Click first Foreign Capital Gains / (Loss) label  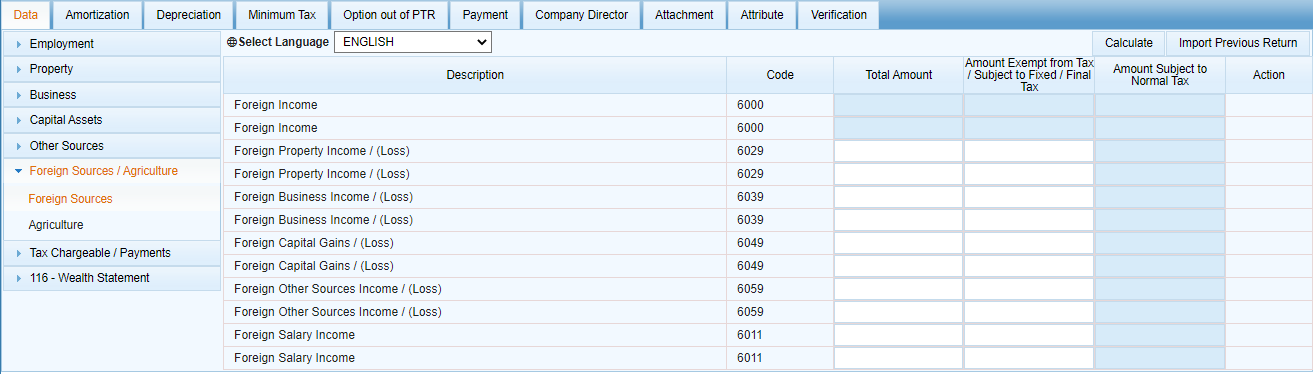314,243
